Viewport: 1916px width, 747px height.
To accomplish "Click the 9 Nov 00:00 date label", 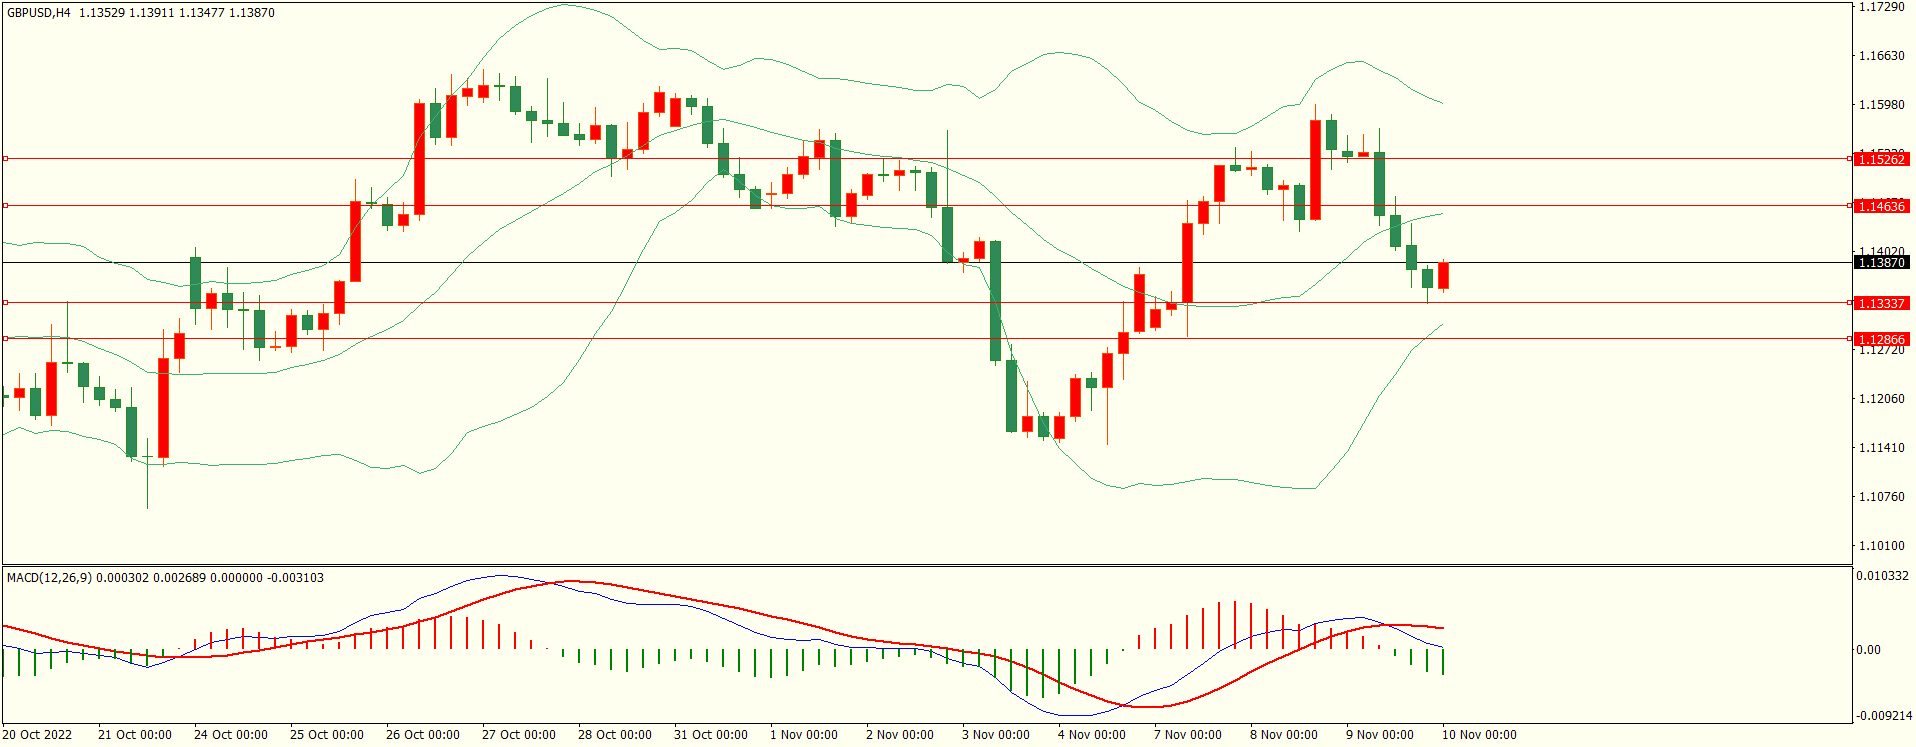I will click(1380, 735).
